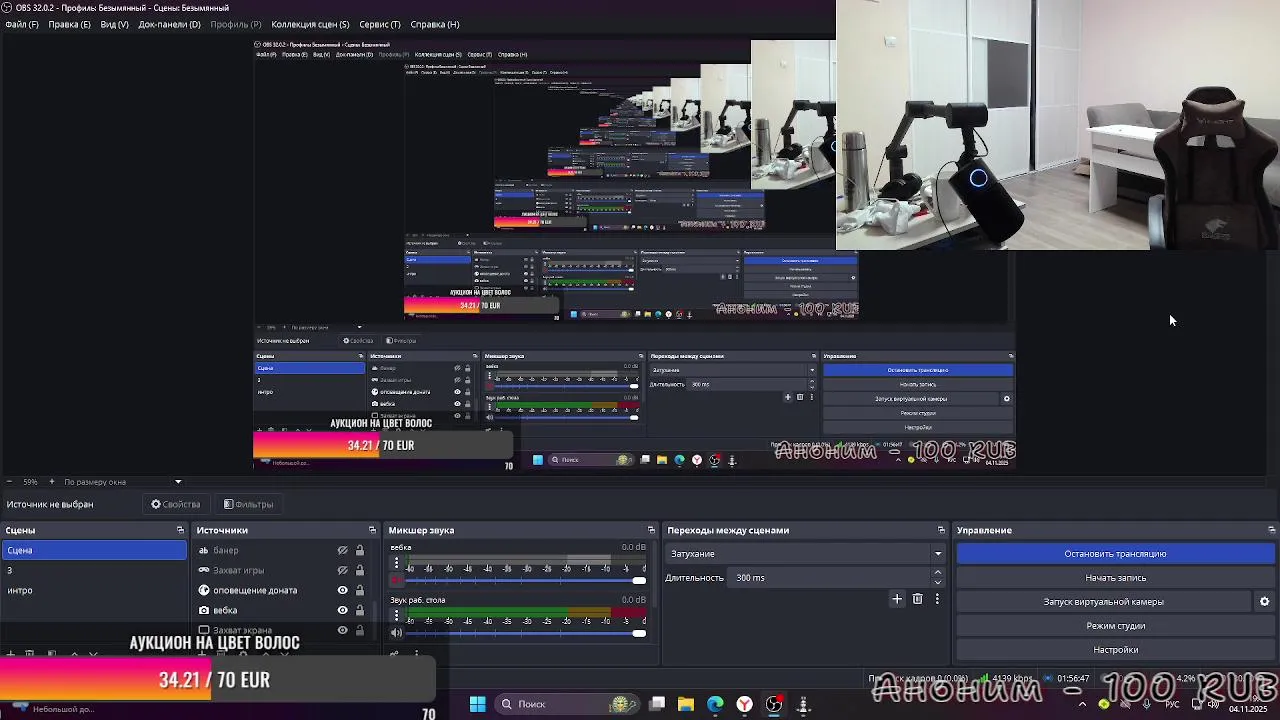Open Настройки in the Управление panel
Viewport: 1280px width, 720px height.
pos(1115,650)
